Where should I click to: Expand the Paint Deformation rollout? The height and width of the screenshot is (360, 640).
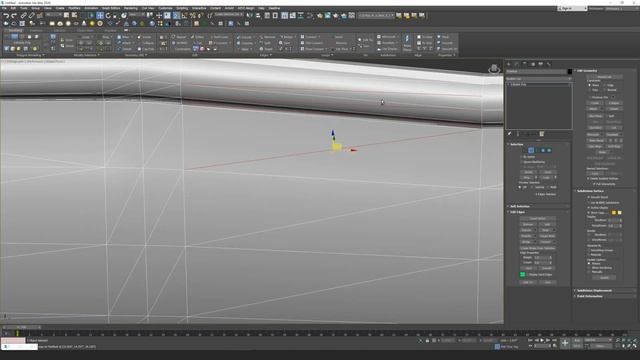click(590, 296)
